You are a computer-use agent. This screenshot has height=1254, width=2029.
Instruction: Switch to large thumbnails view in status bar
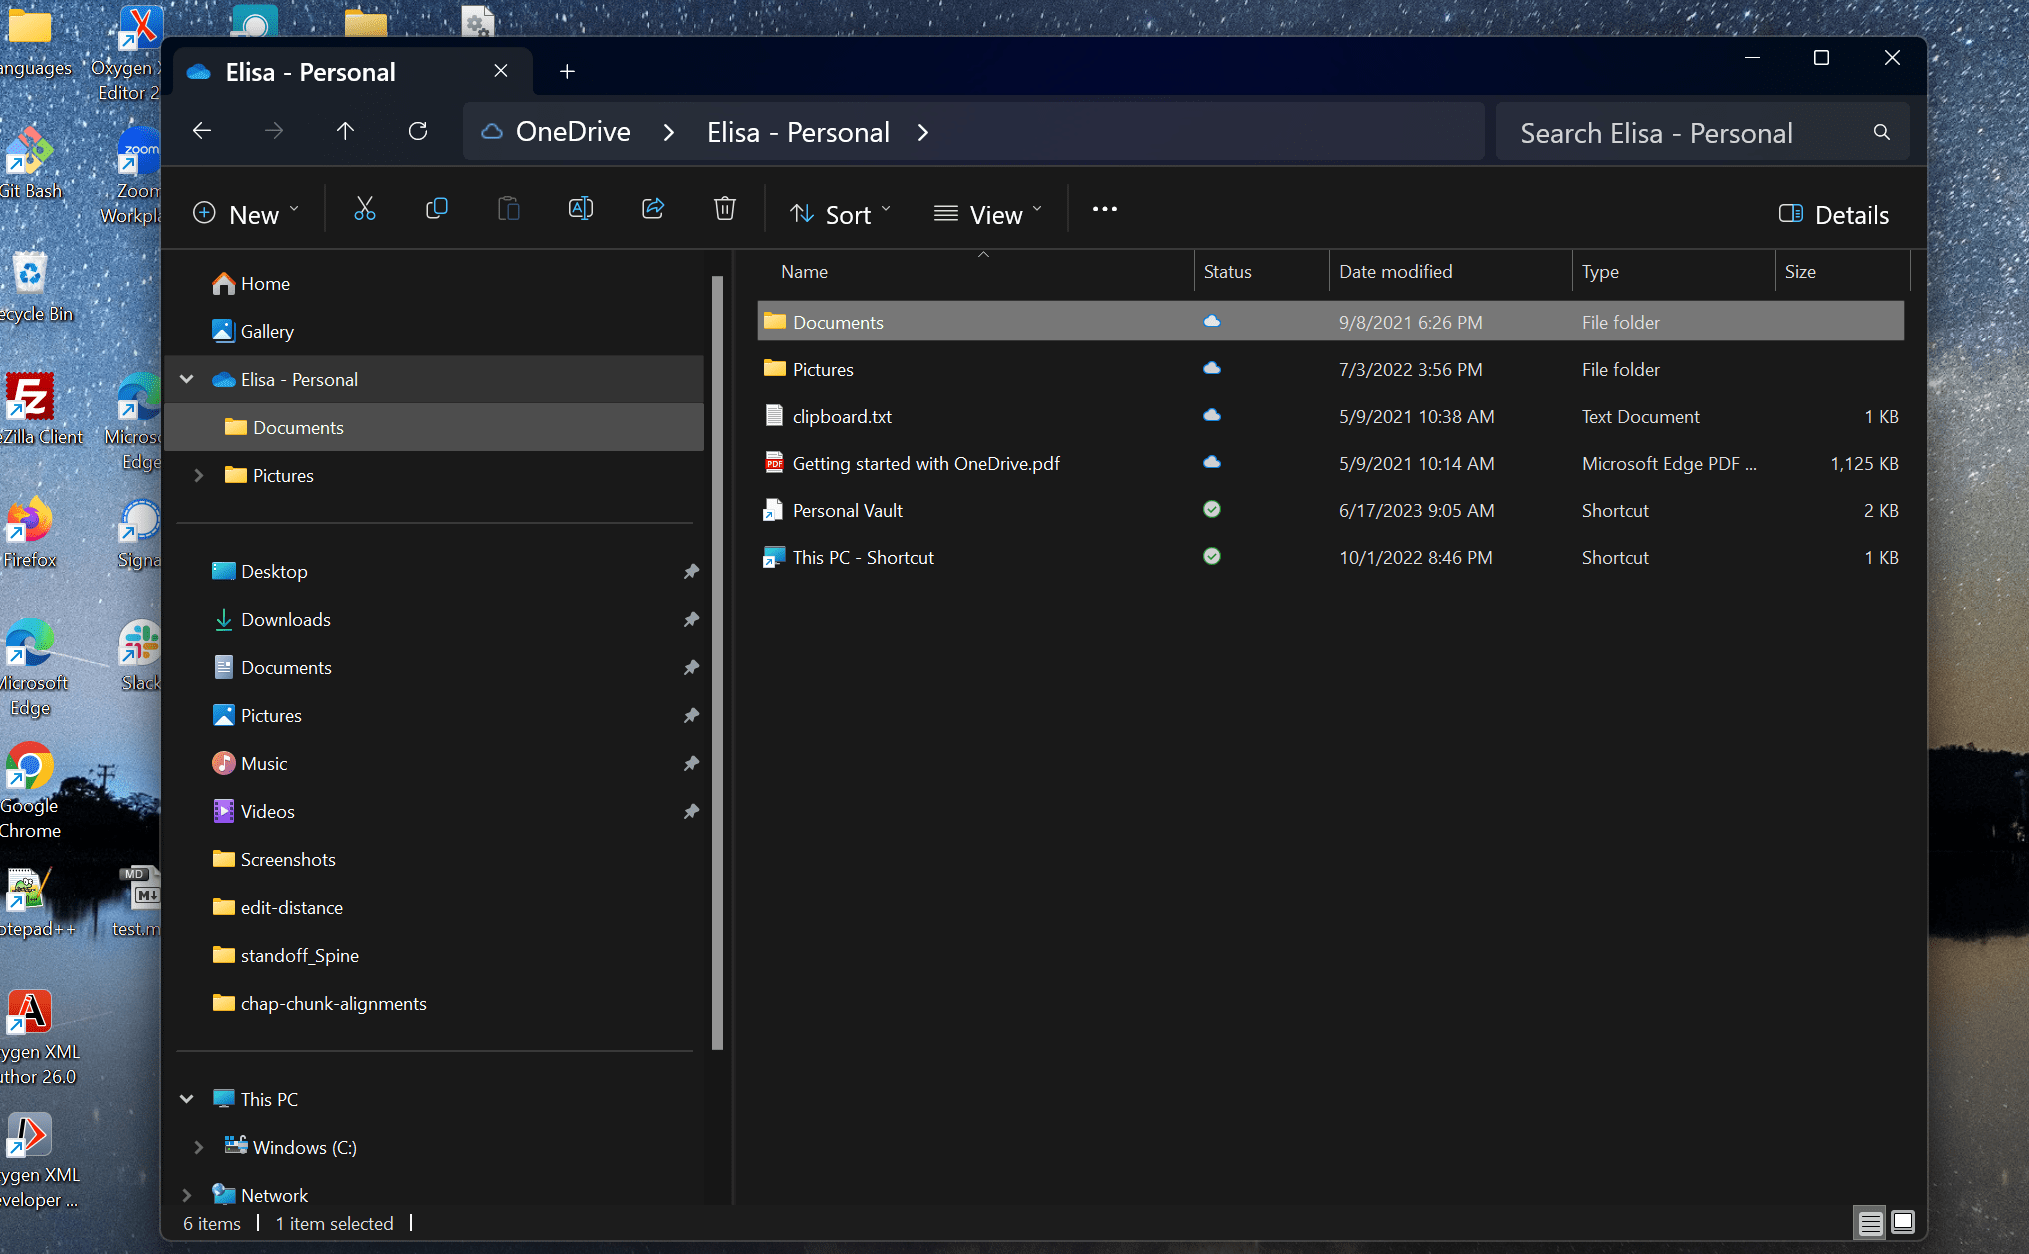(1903, 1222)
